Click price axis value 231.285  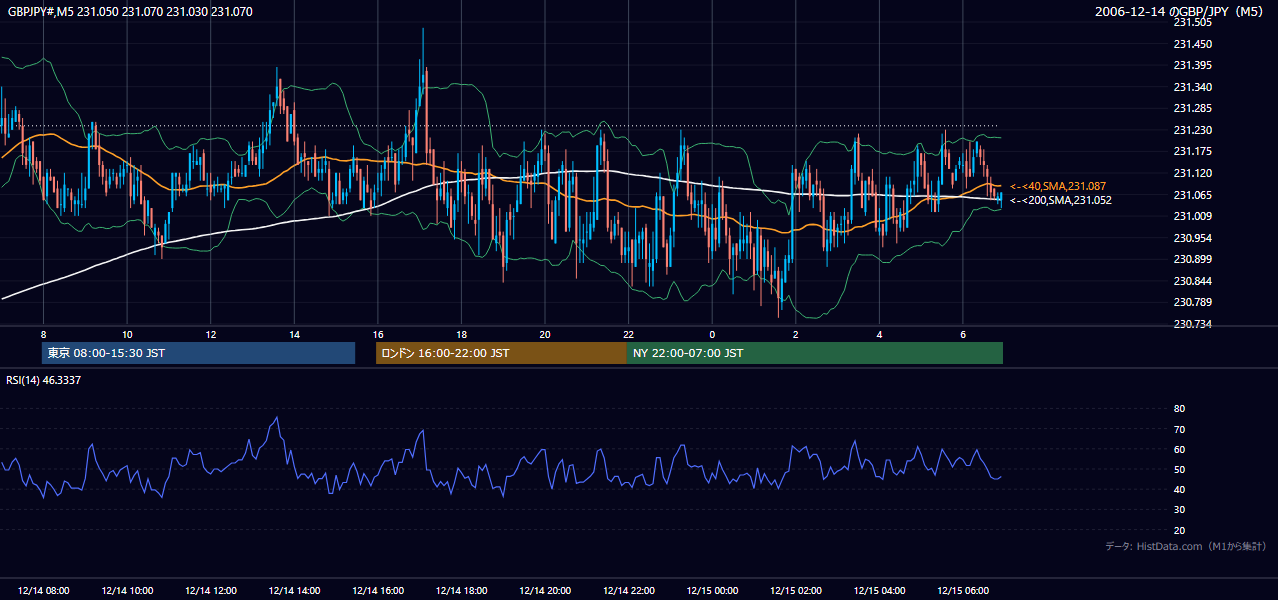point(1192,108)
